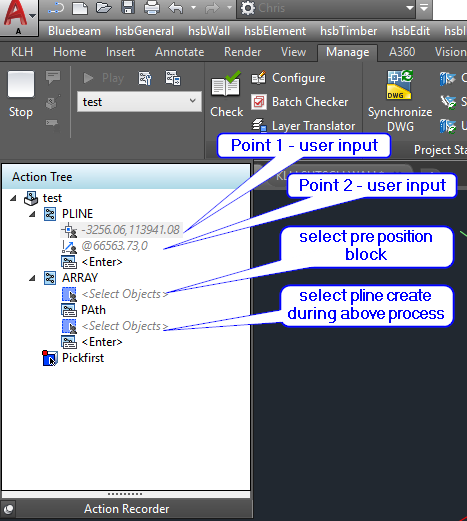Screen dimensions: 467x521
Task: Select the PAth entry in Action Tree
Action: click(x=93, y=310)
